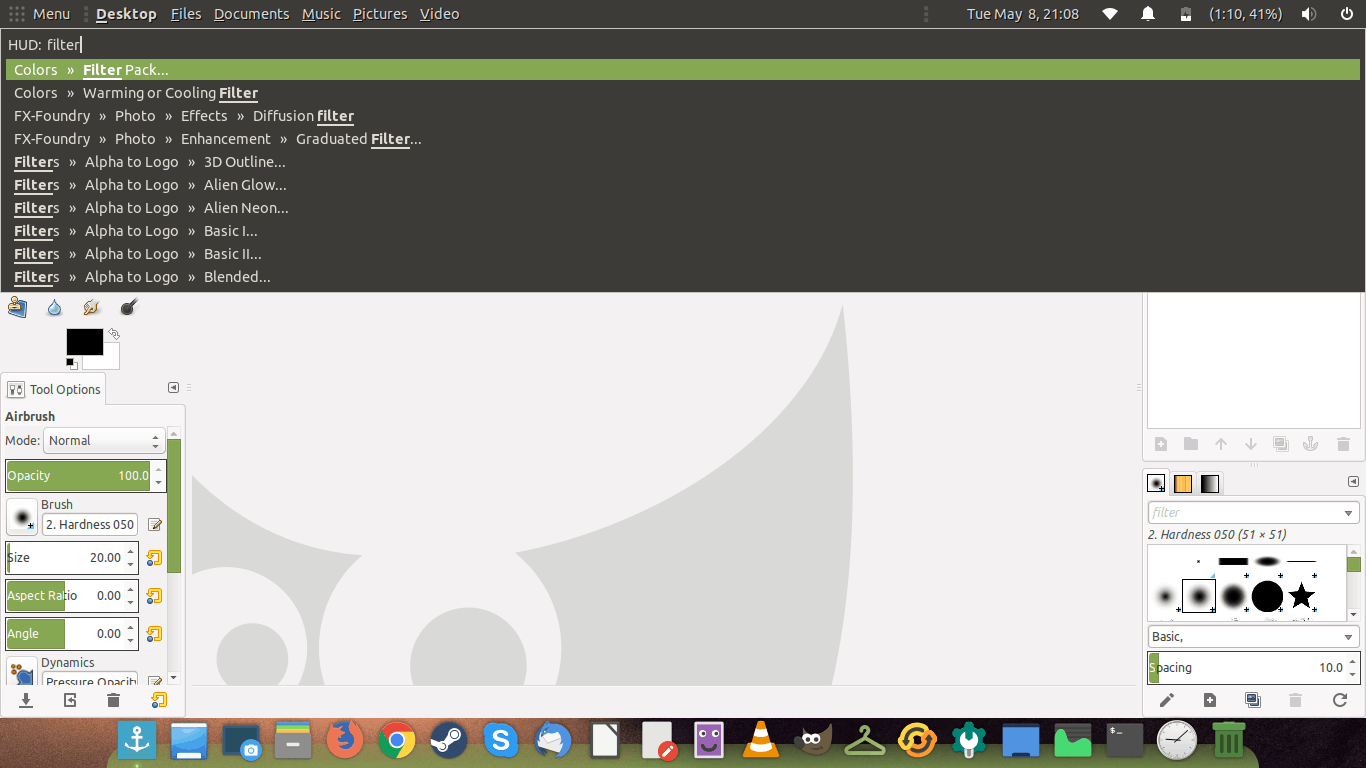Swap foreground and background colors arrow

point(114,334)
